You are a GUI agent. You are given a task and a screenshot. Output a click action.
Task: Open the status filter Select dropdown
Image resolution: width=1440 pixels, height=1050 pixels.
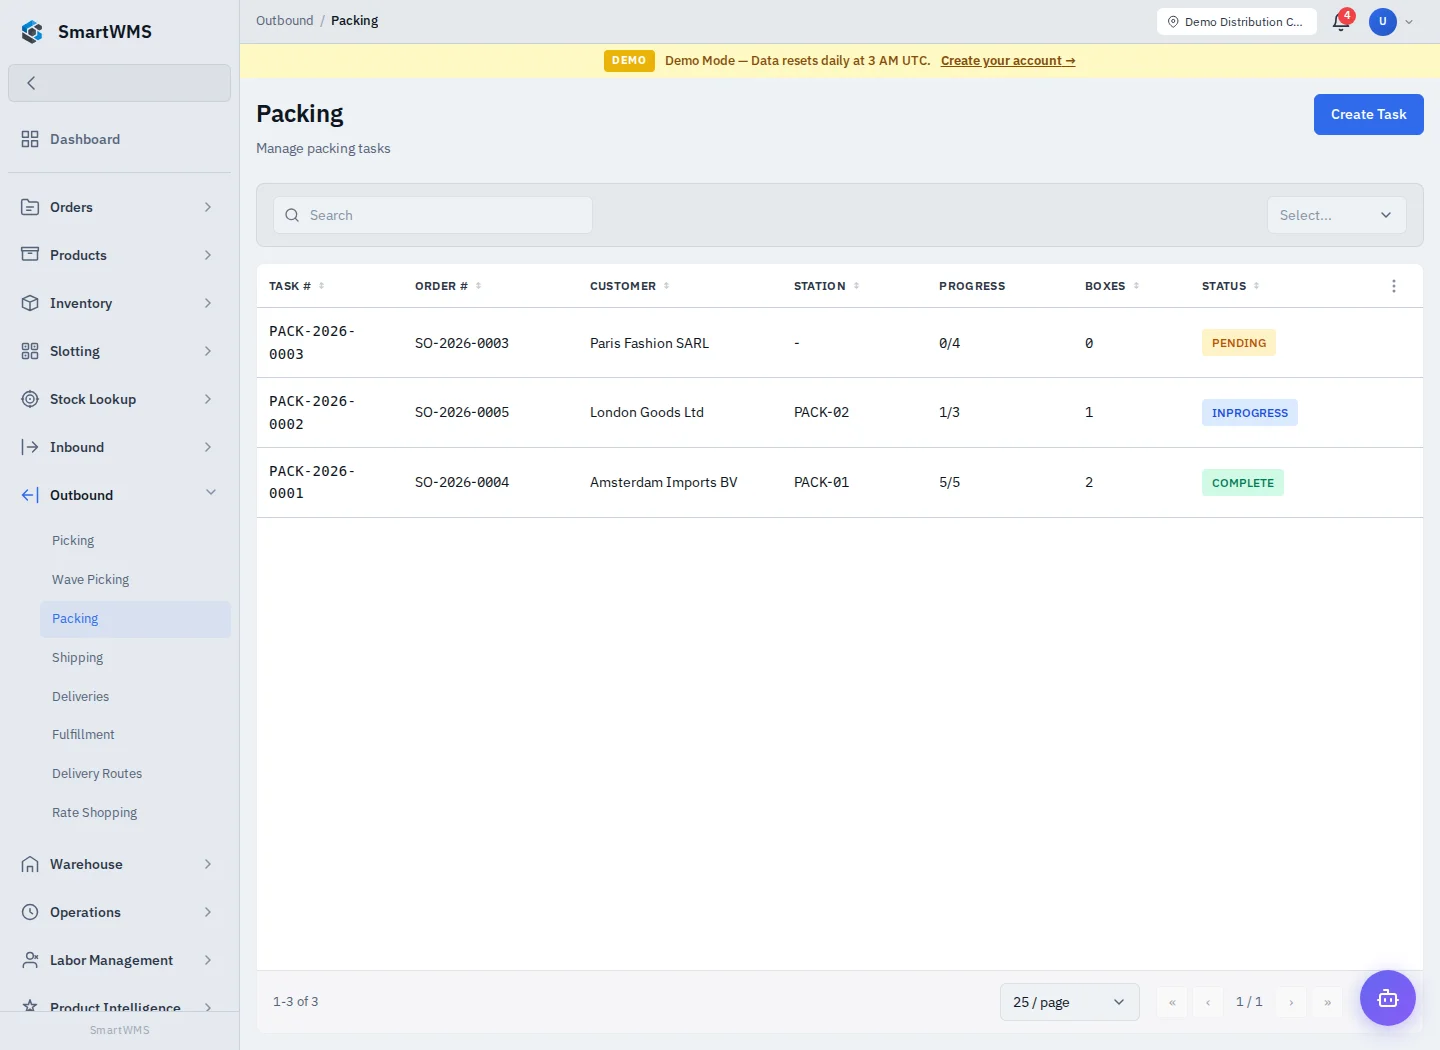(1336, 215)
